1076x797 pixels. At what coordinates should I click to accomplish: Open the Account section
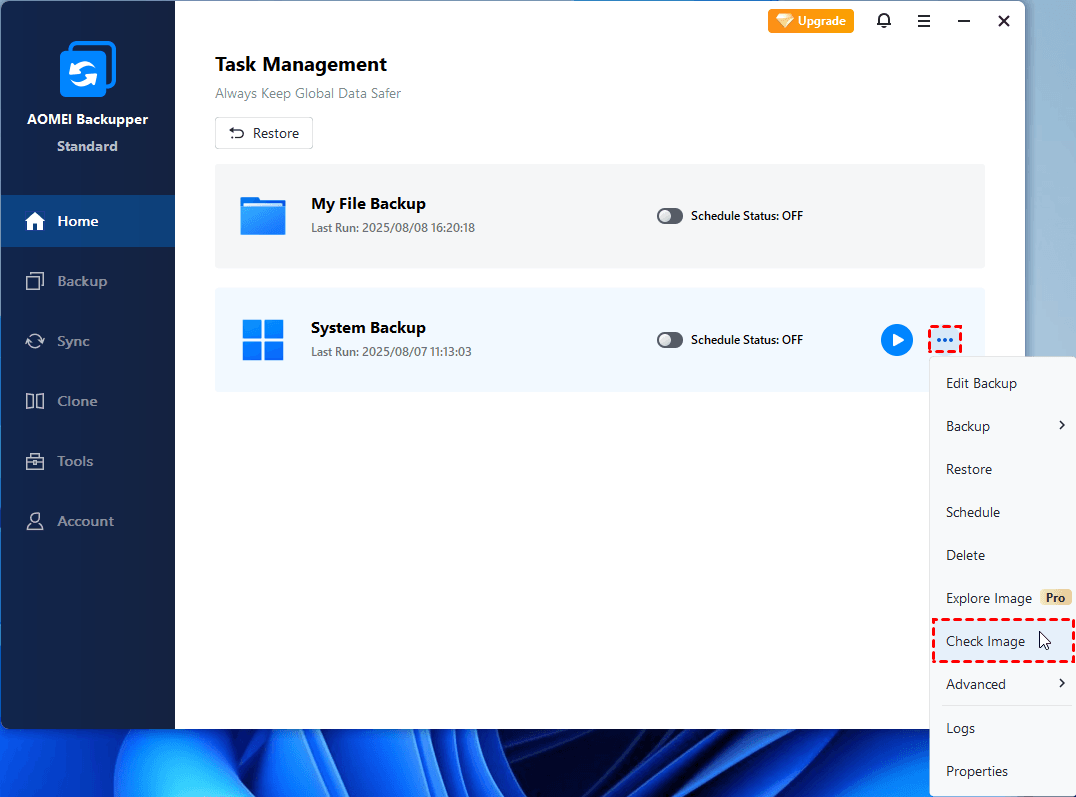coord(88,521)
